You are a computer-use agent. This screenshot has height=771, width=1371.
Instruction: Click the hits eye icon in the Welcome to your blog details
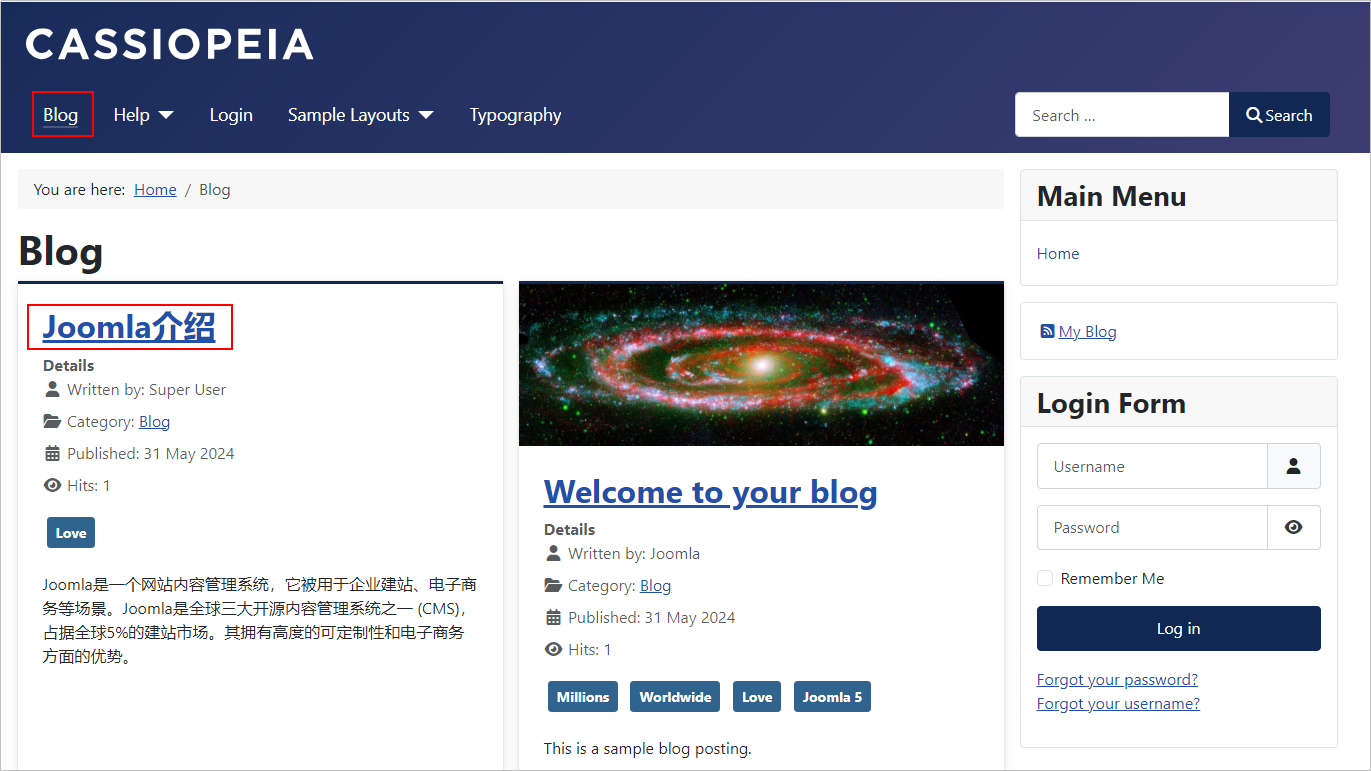[x=554, y=649]
